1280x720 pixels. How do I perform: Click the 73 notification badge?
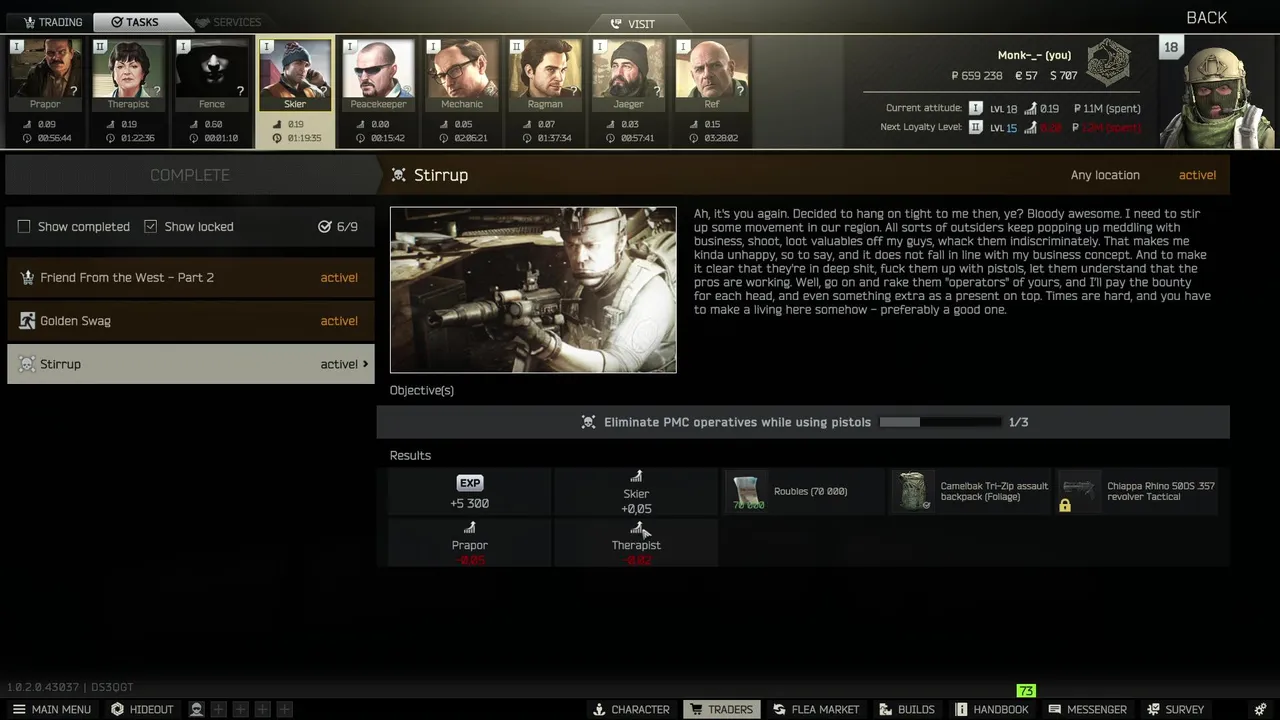coord(1026,691)
